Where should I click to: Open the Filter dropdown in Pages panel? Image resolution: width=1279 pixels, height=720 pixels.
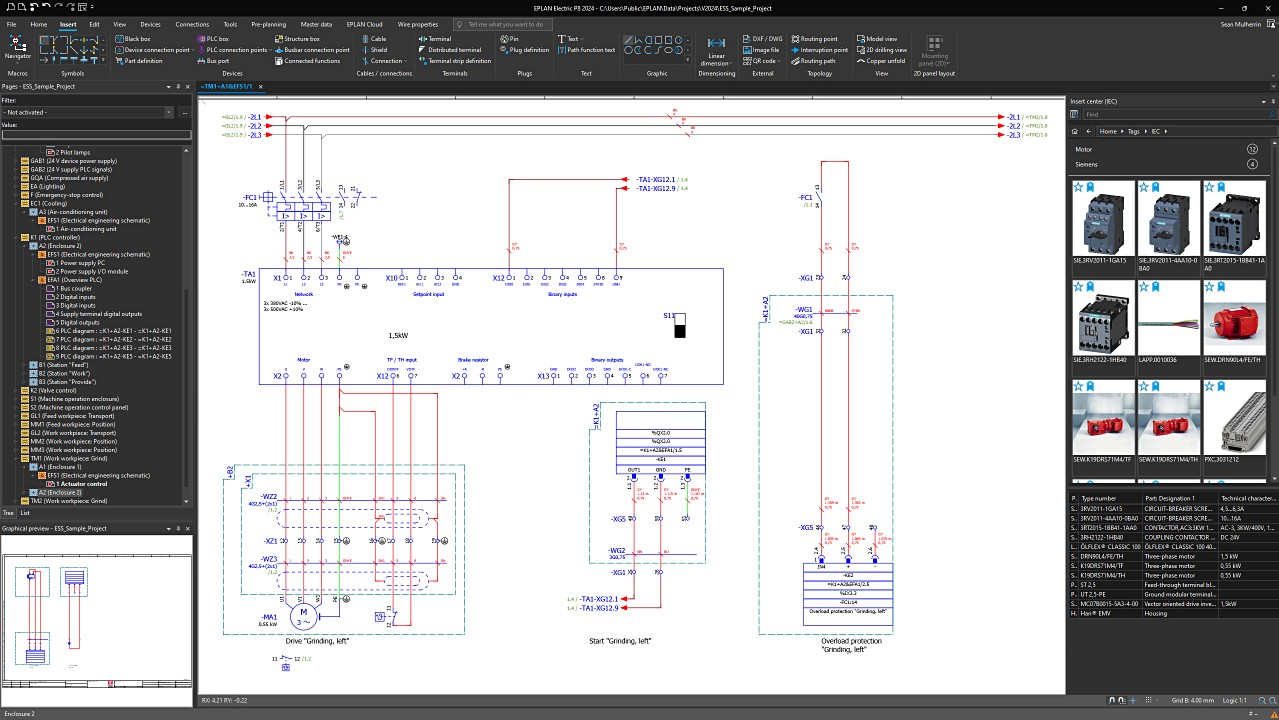click(170, 112)
